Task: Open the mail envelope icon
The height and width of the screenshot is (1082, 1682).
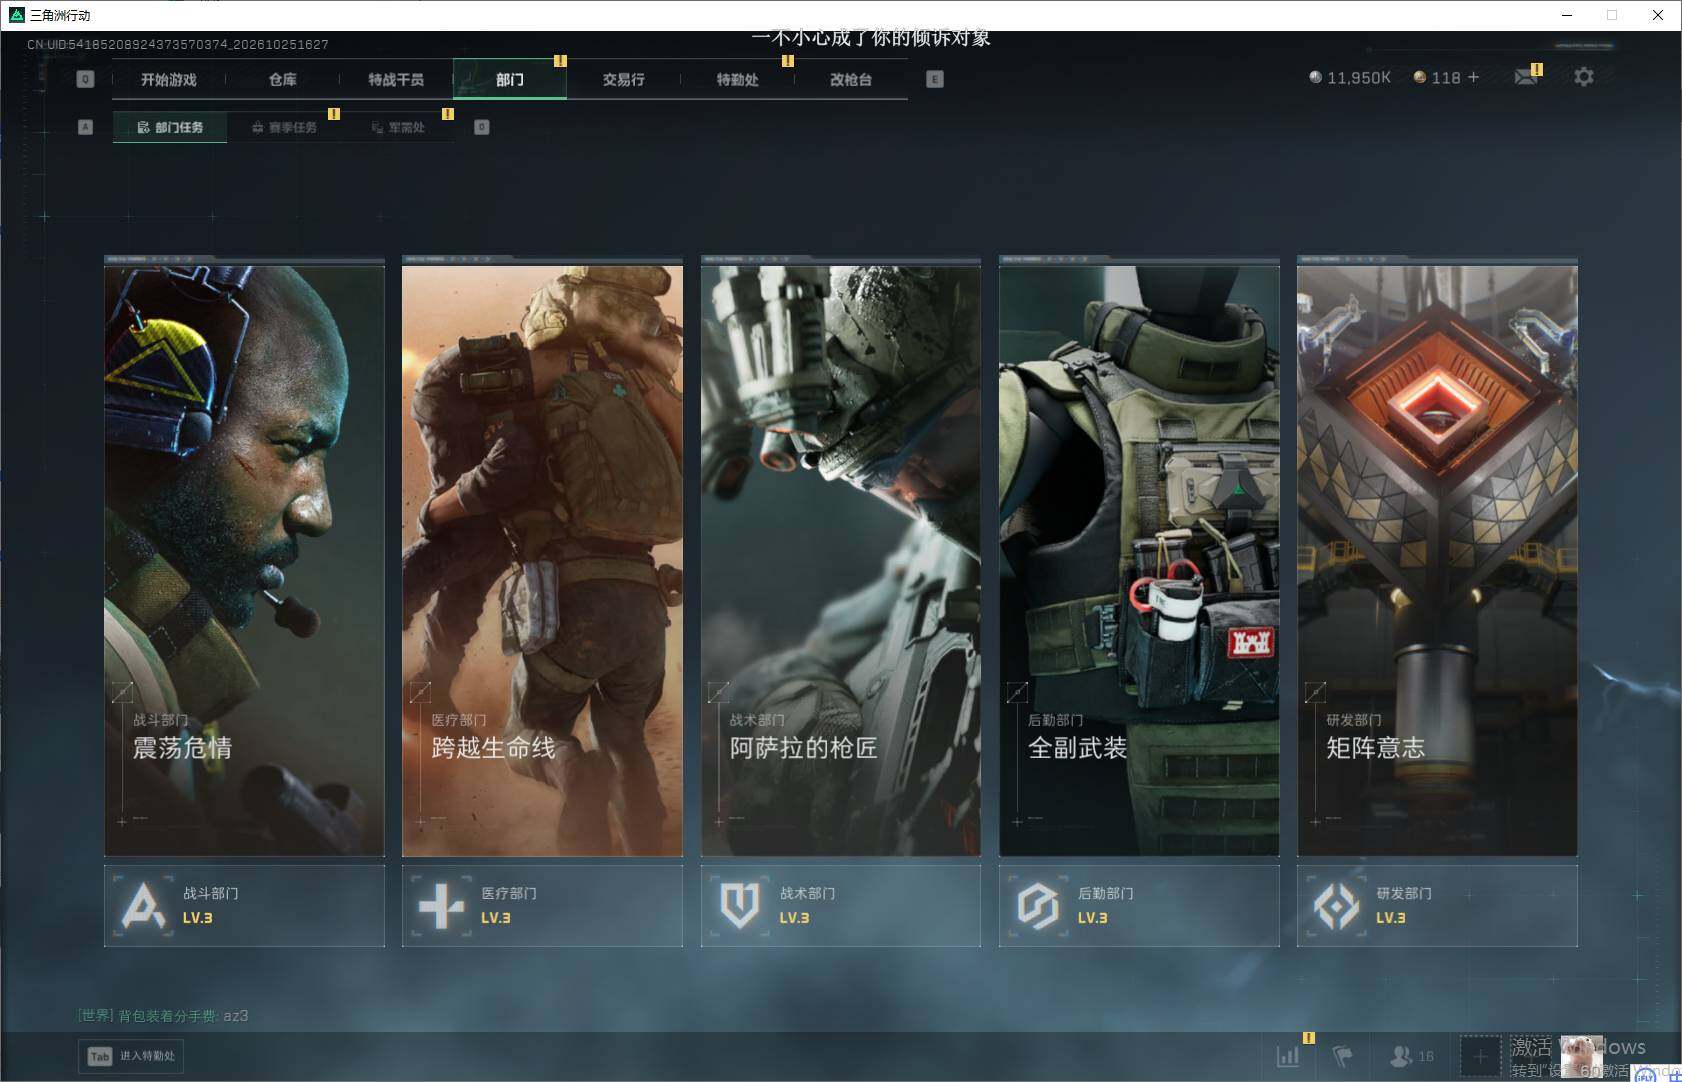Action: 1526,77
